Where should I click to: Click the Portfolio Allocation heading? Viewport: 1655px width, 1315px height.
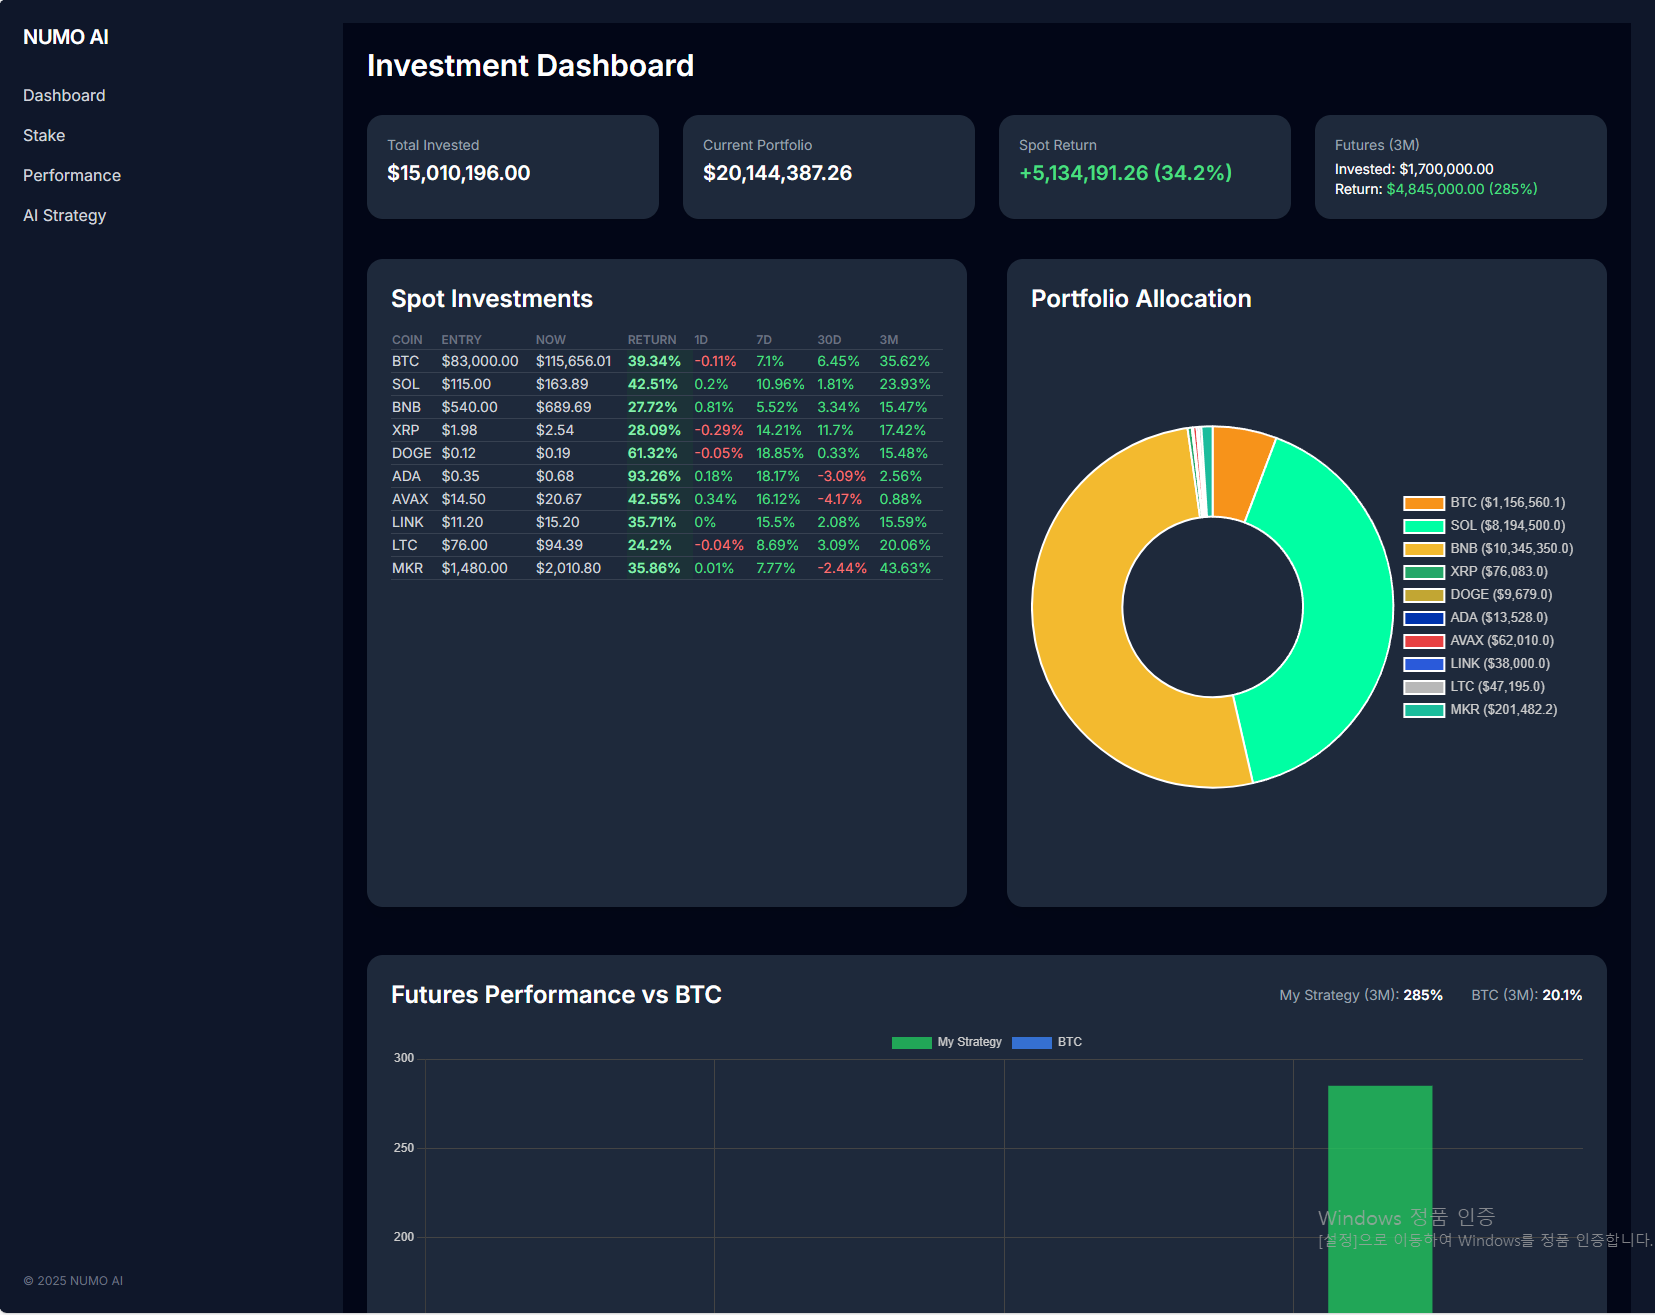coord(1141,299)
